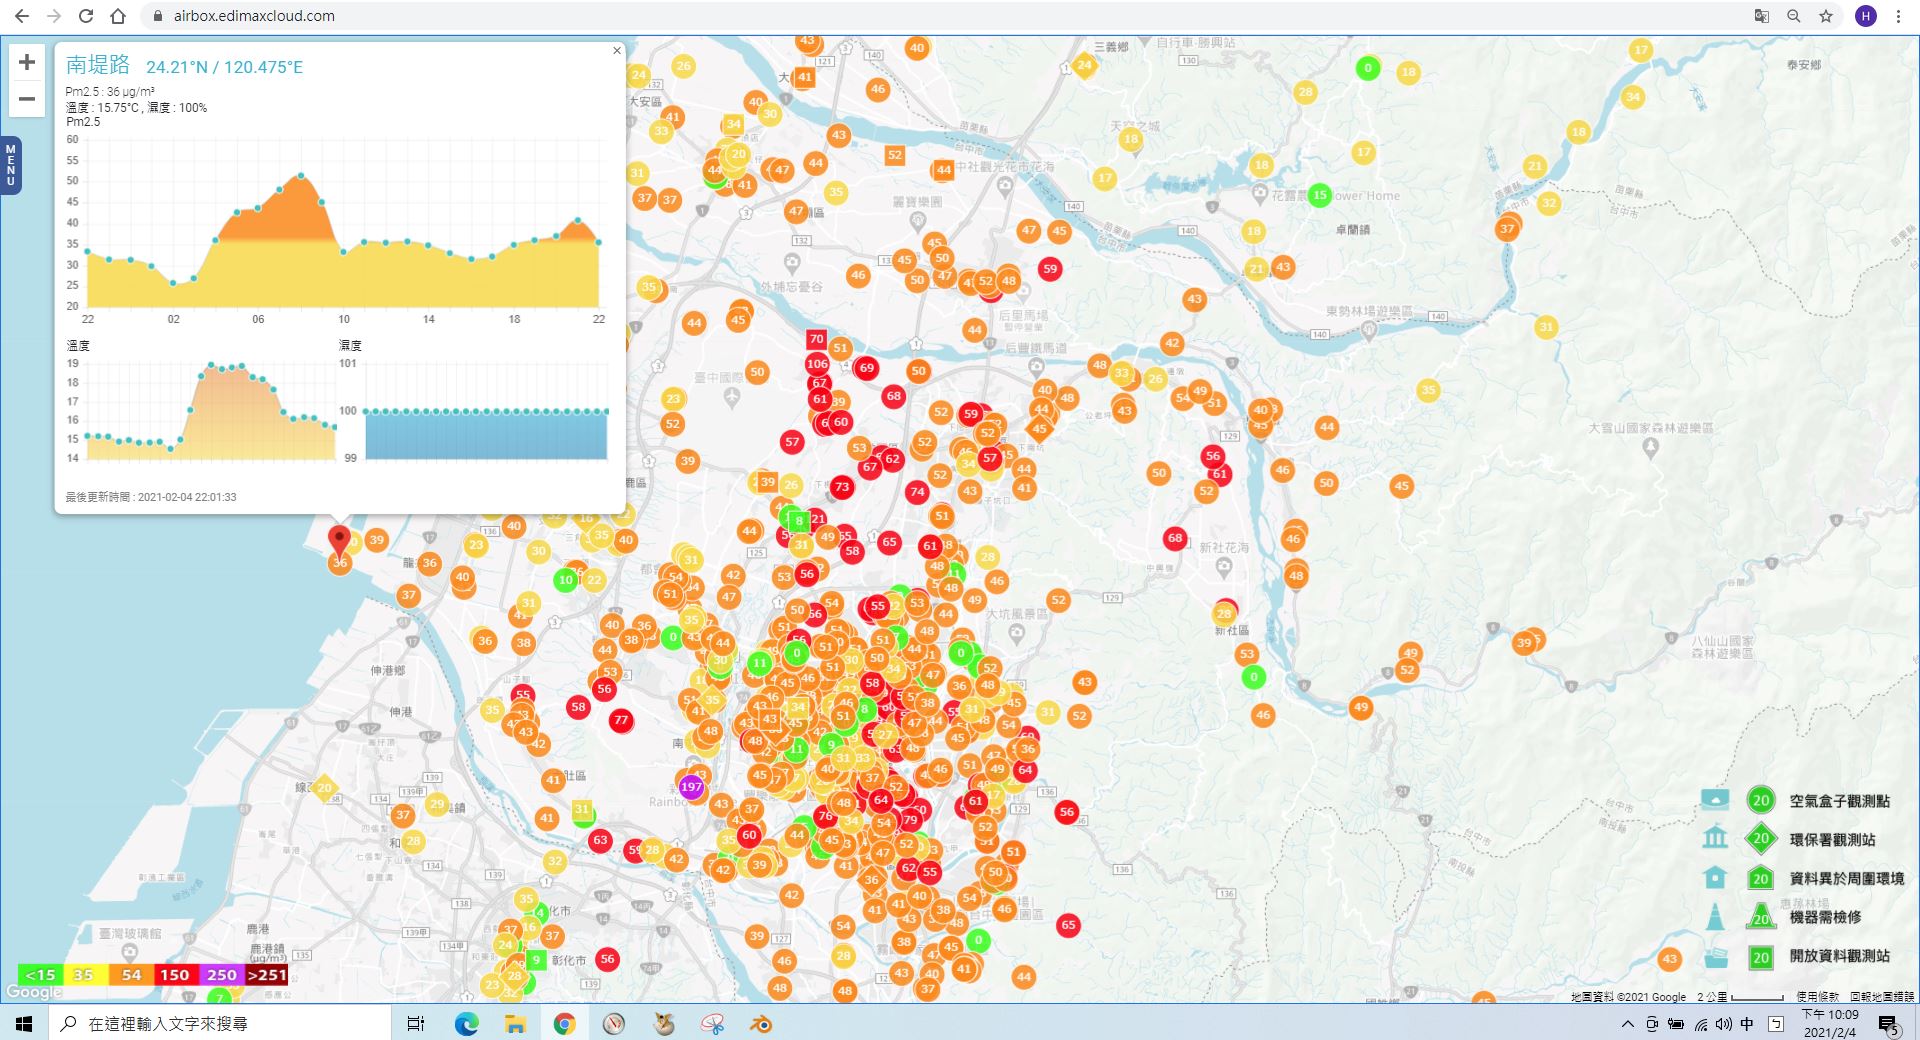Click the green <15 color scale swatch
This screenshot has width=1920, height=1040.
click(x=41, y=975)
